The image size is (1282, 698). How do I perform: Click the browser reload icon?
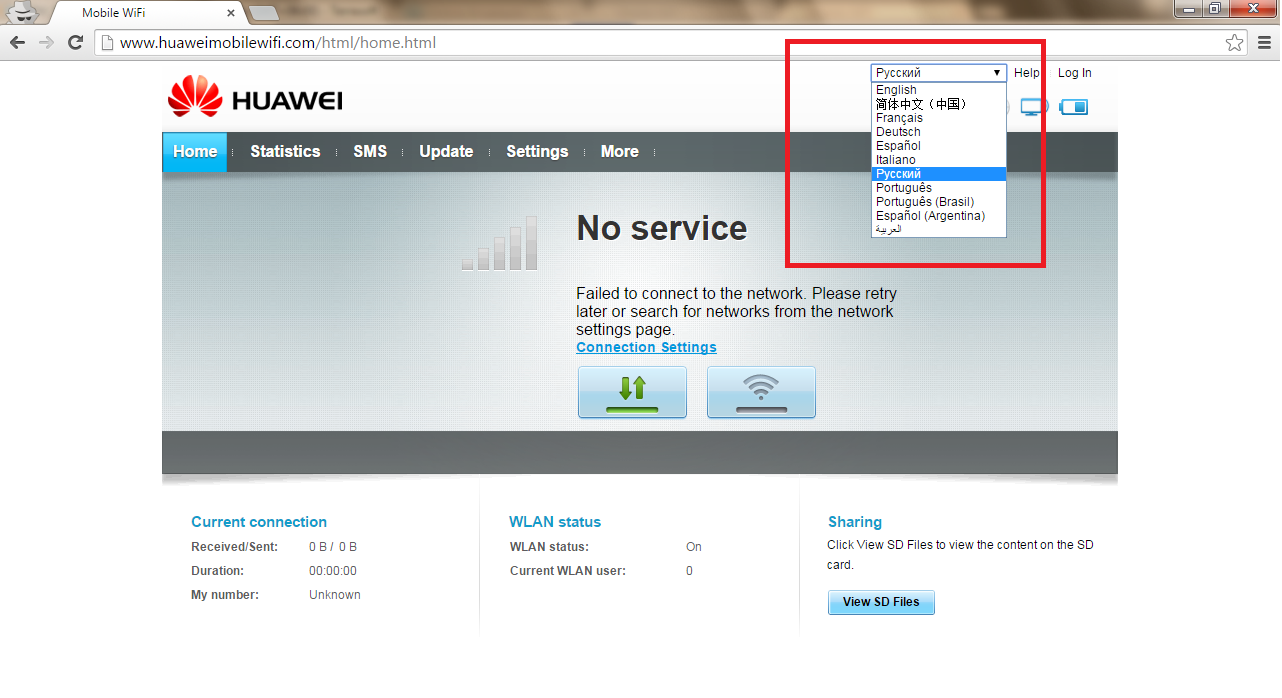tap(75, 42)
